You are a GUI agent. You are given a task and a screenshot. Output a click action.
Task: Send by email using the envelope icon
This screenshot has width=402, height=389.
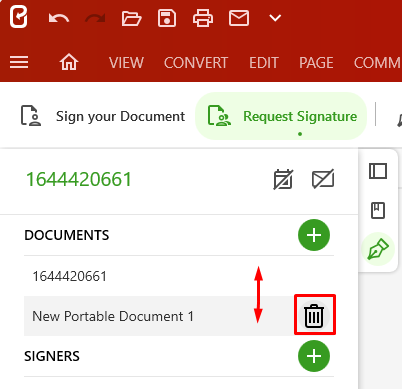point(239,18)
